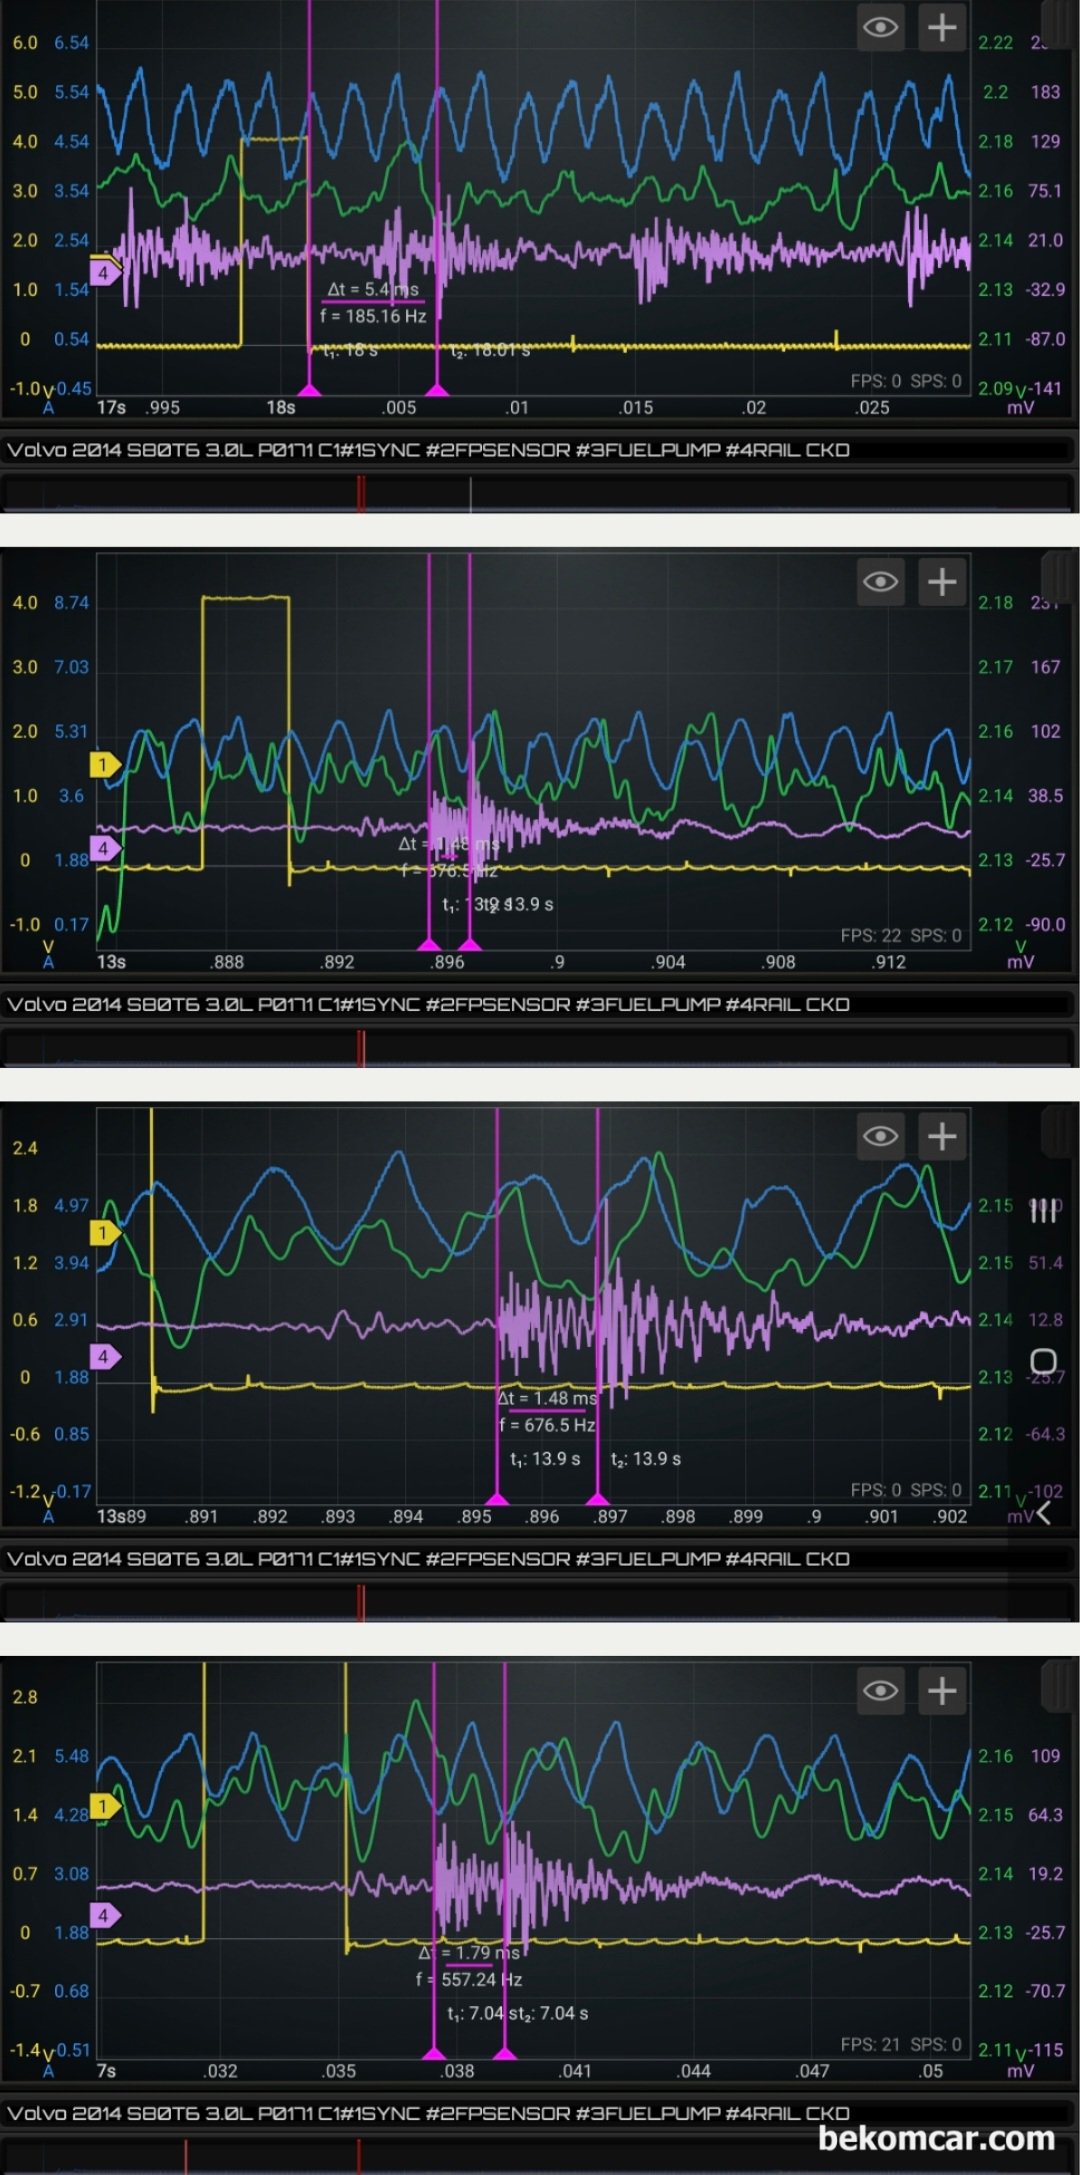Tap the Android home button
The height and width of the screenshot is (2175, 1080).
[x=1043, y=1361]
